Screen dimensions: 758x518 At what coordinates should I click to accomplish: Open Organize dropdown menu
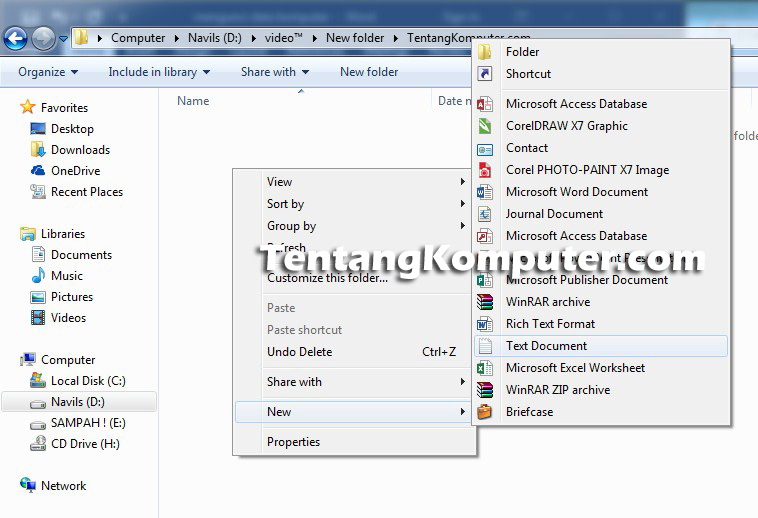48,72
